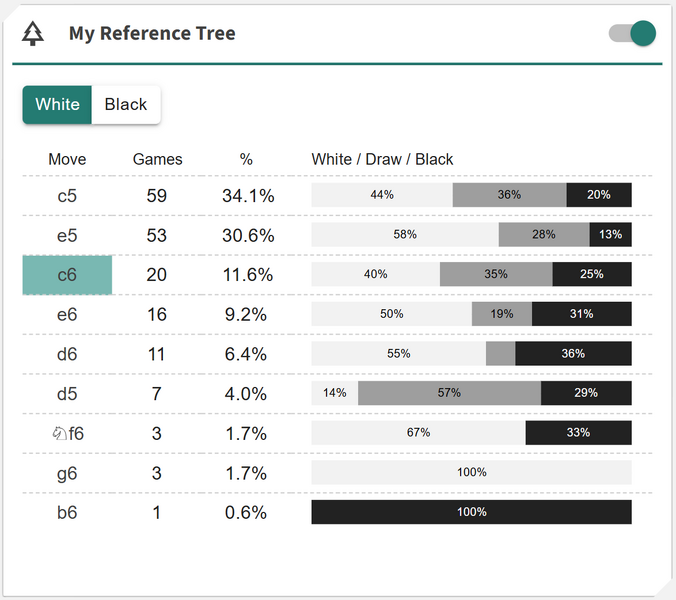Click the highlighted c6 move
Image resolution: width=676 pixels, height=600 pixels.
coord(67,275)
